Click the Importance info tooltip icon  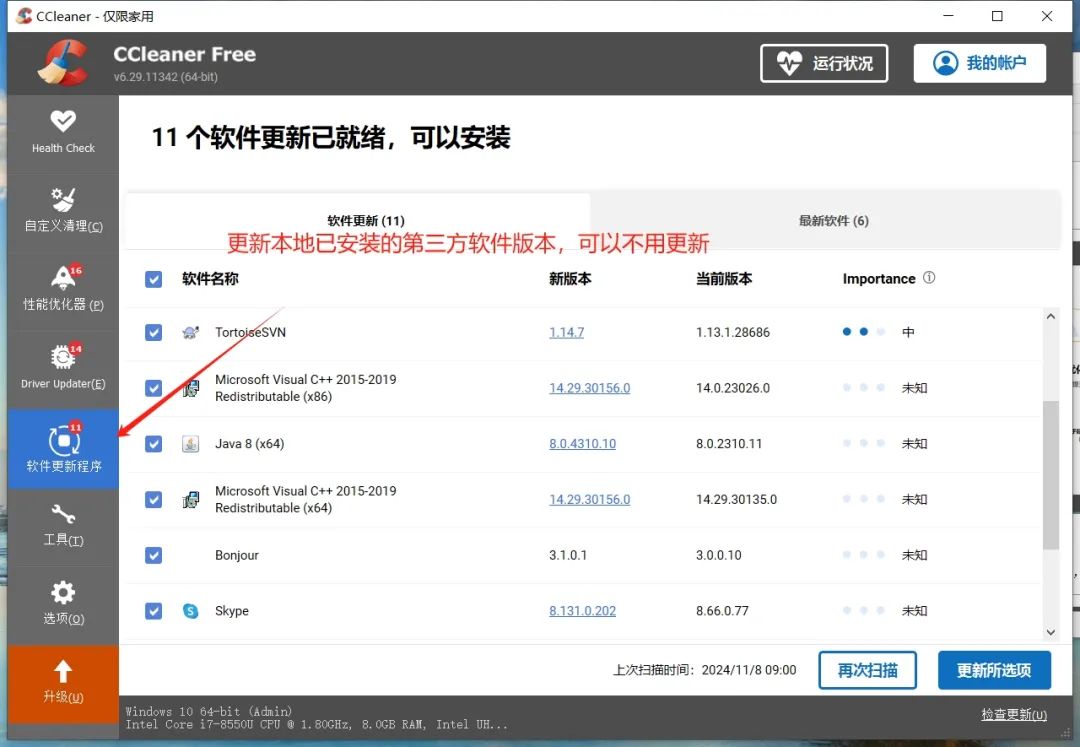point(930,278)
